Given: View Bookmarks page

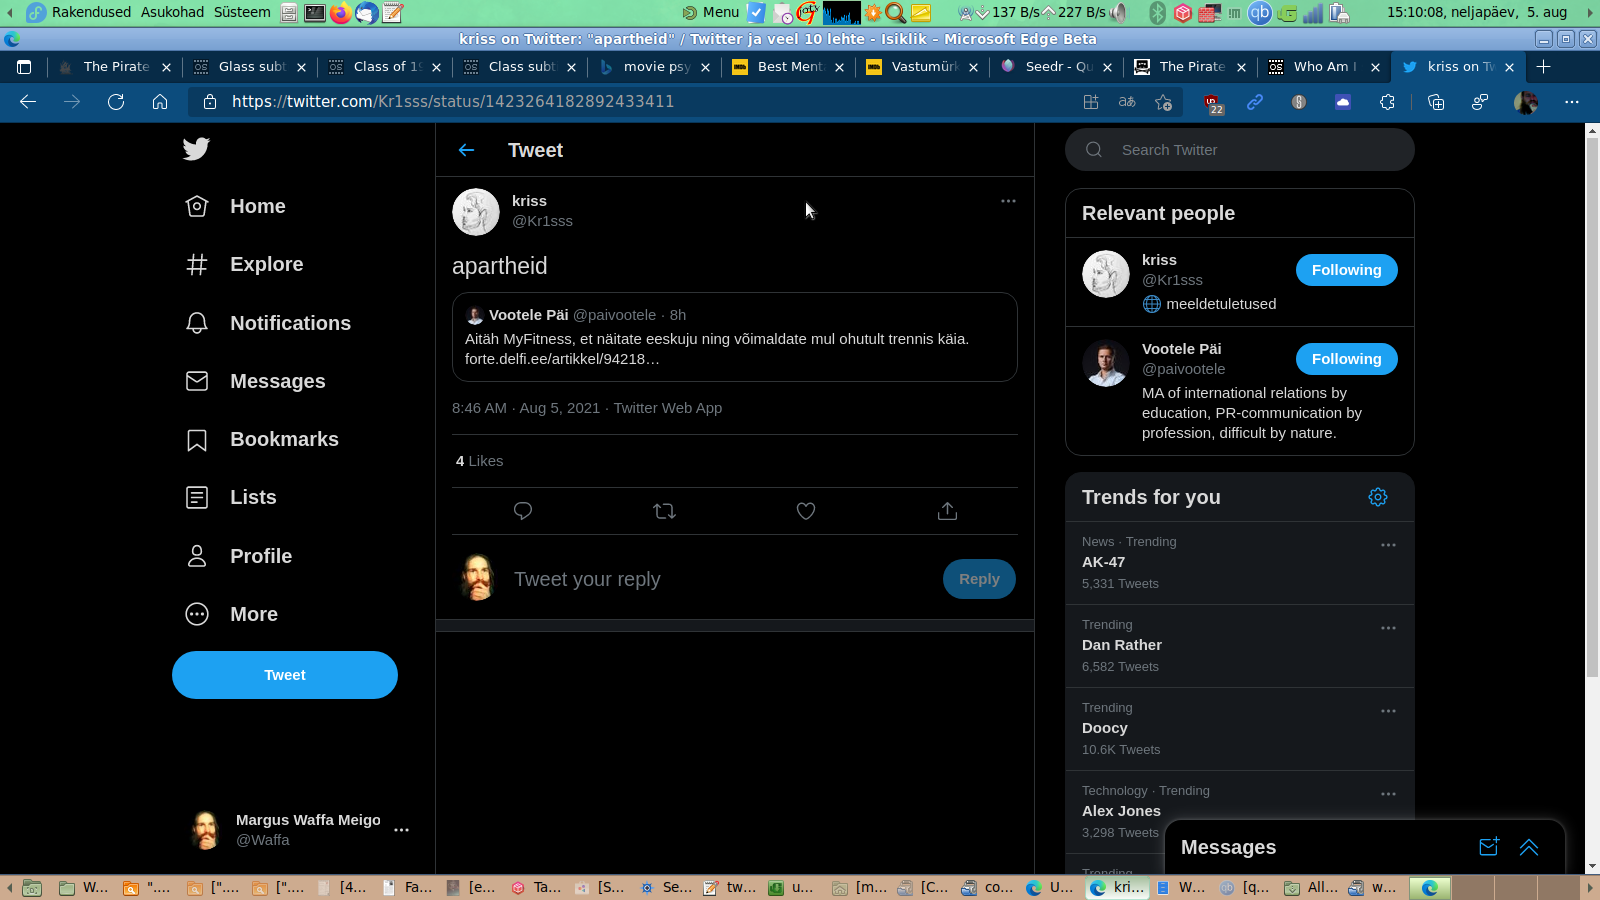Looking at the screenshot, I should tap(262, 439).
